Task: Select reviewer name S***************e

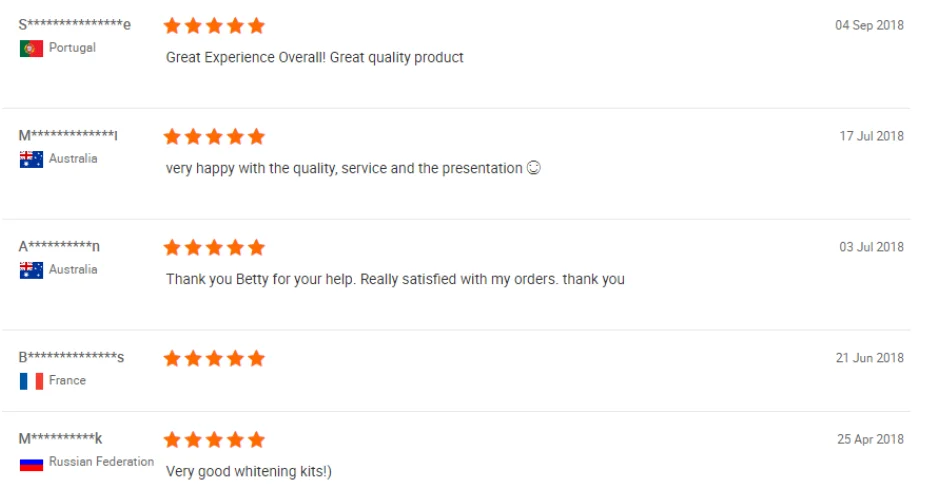Action: click(x=74, y=25)
